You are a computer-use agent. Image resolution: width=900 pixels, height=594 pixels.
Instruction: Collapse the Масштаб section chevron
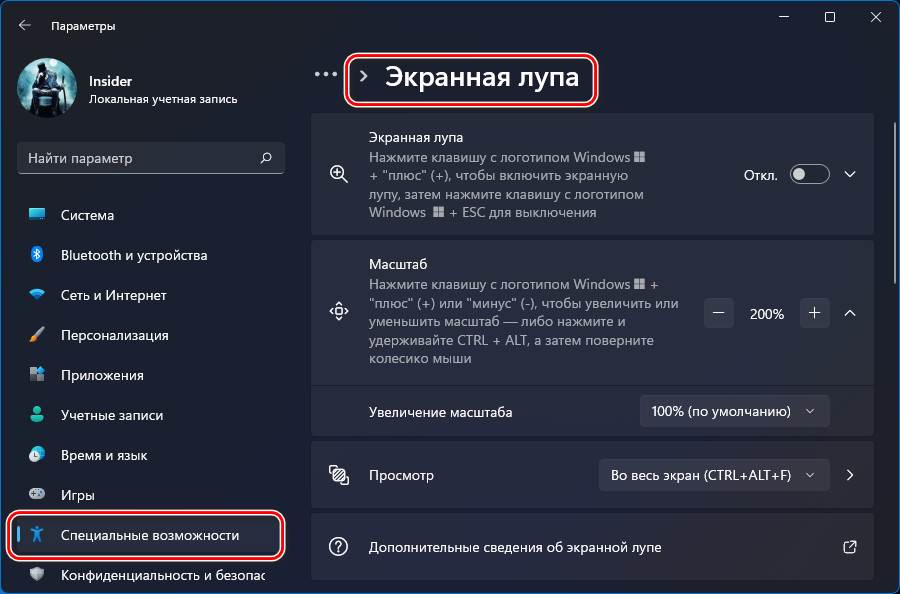click(x=850, y=313)
